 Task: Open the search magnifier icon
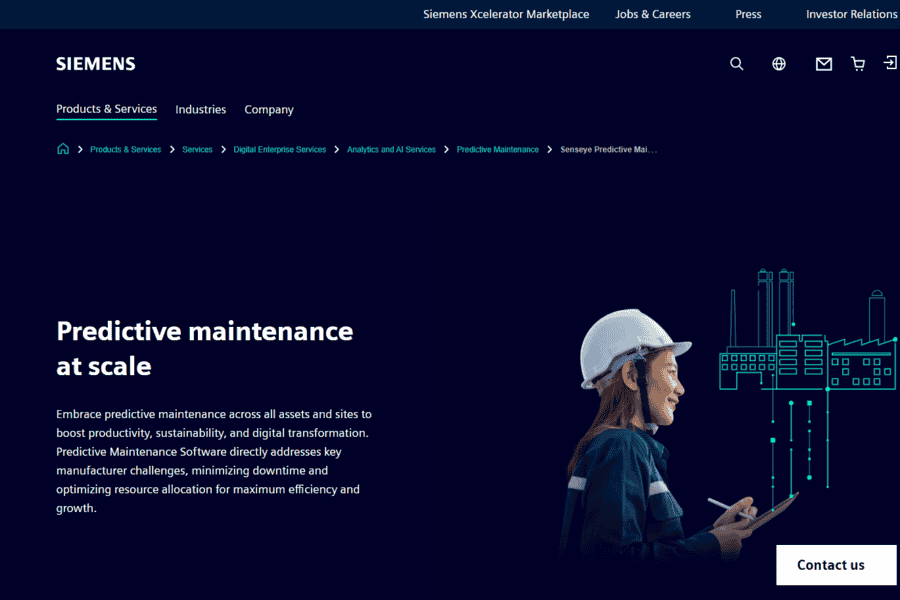coord(736,64)
